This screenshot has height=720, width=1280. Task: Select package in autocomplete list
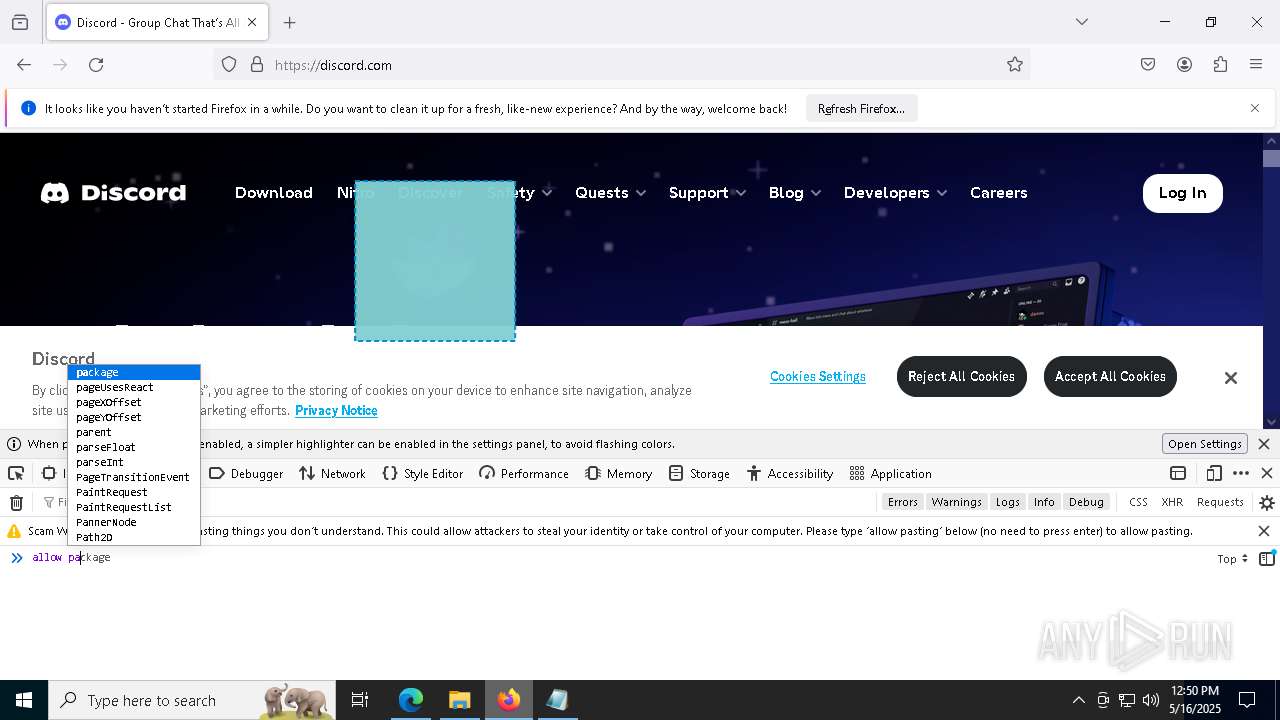click(x=134, y=372)
